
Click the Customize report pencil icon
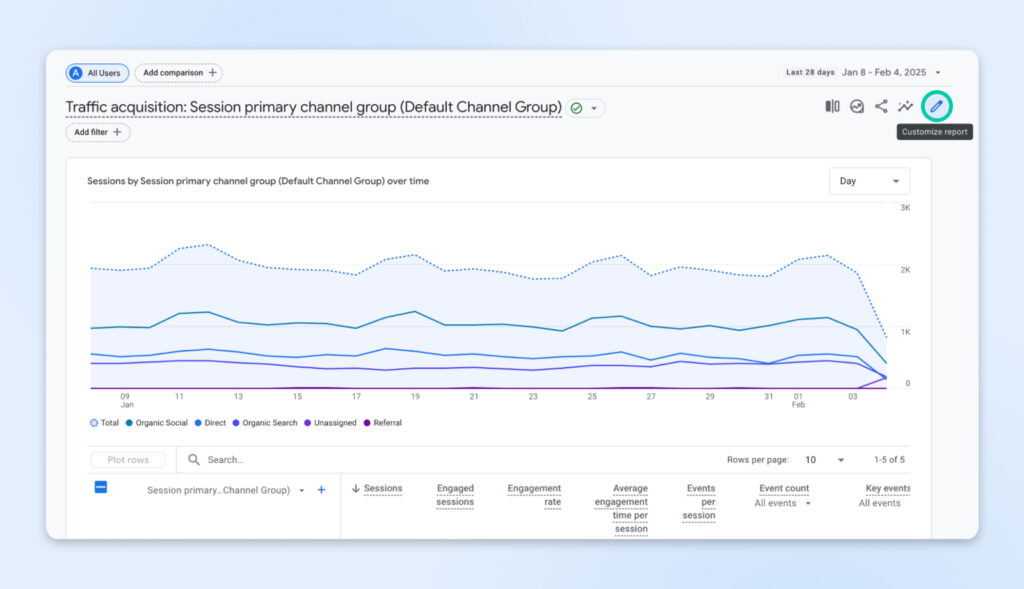tap(936, 106)
